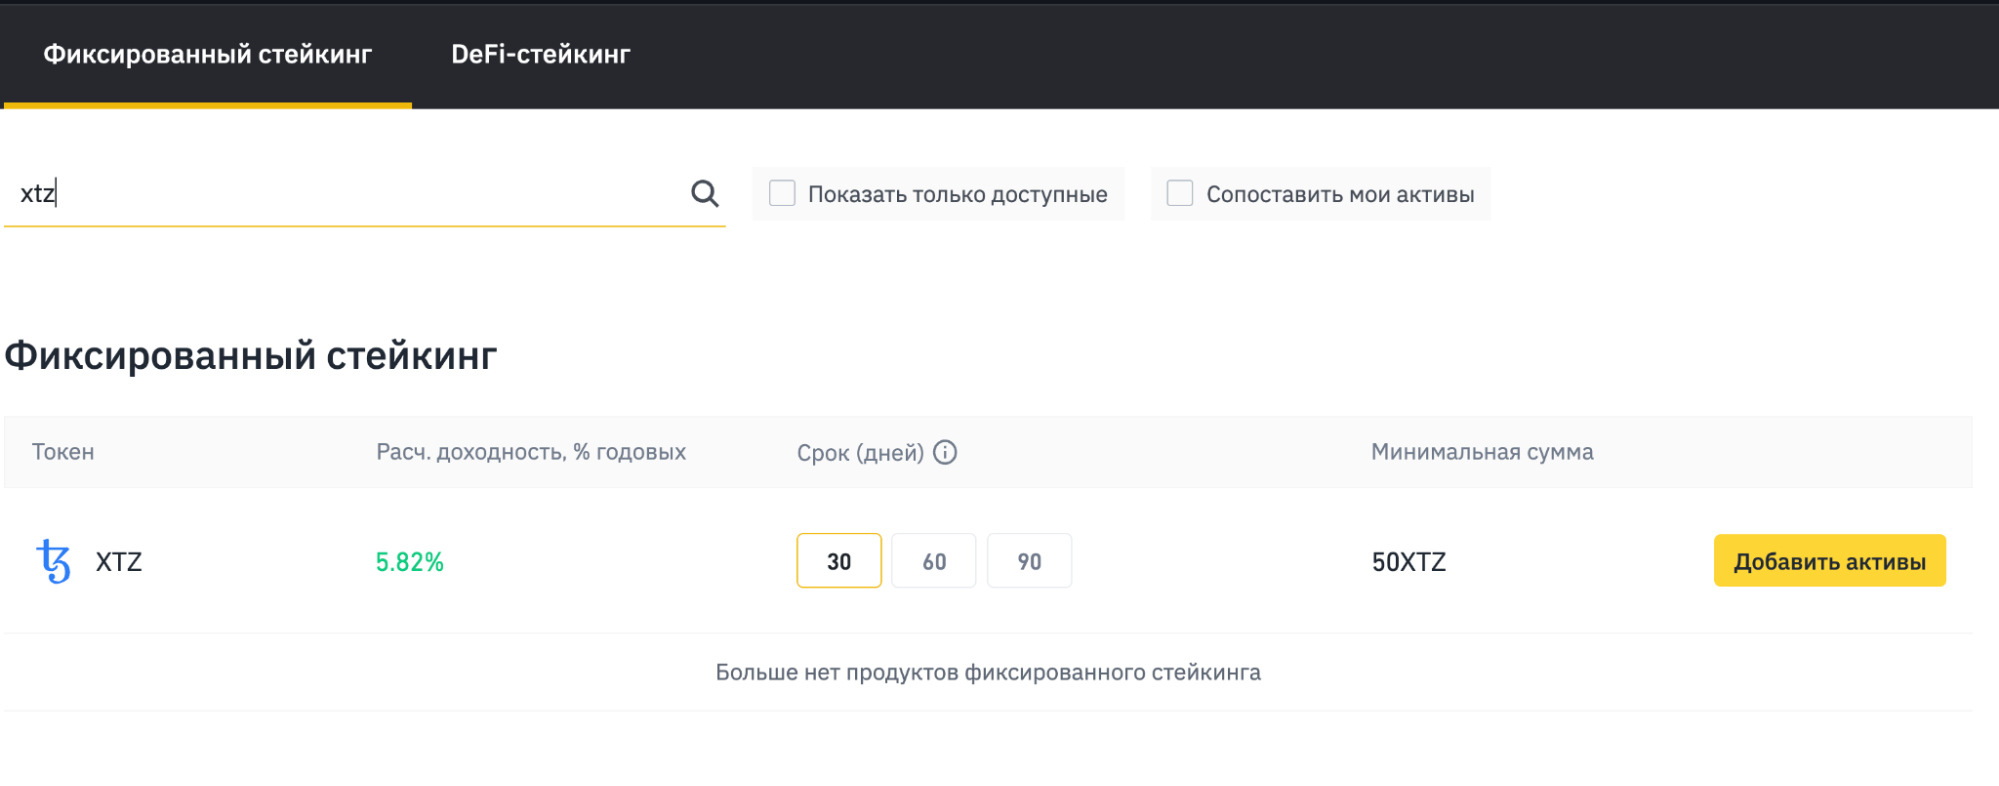Image resolution: width=1999 pixels, height=786 pixels.
Task: Click the 50XTZ minimum amount
Action: pos(1408,562)
